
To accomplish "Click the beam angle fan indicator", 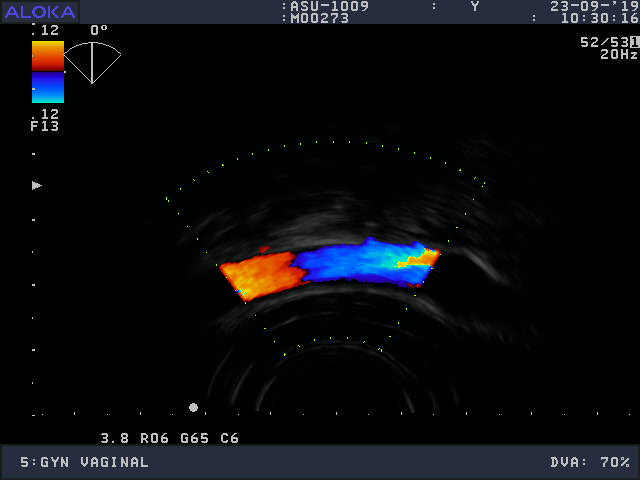I will tap(92, 62).
